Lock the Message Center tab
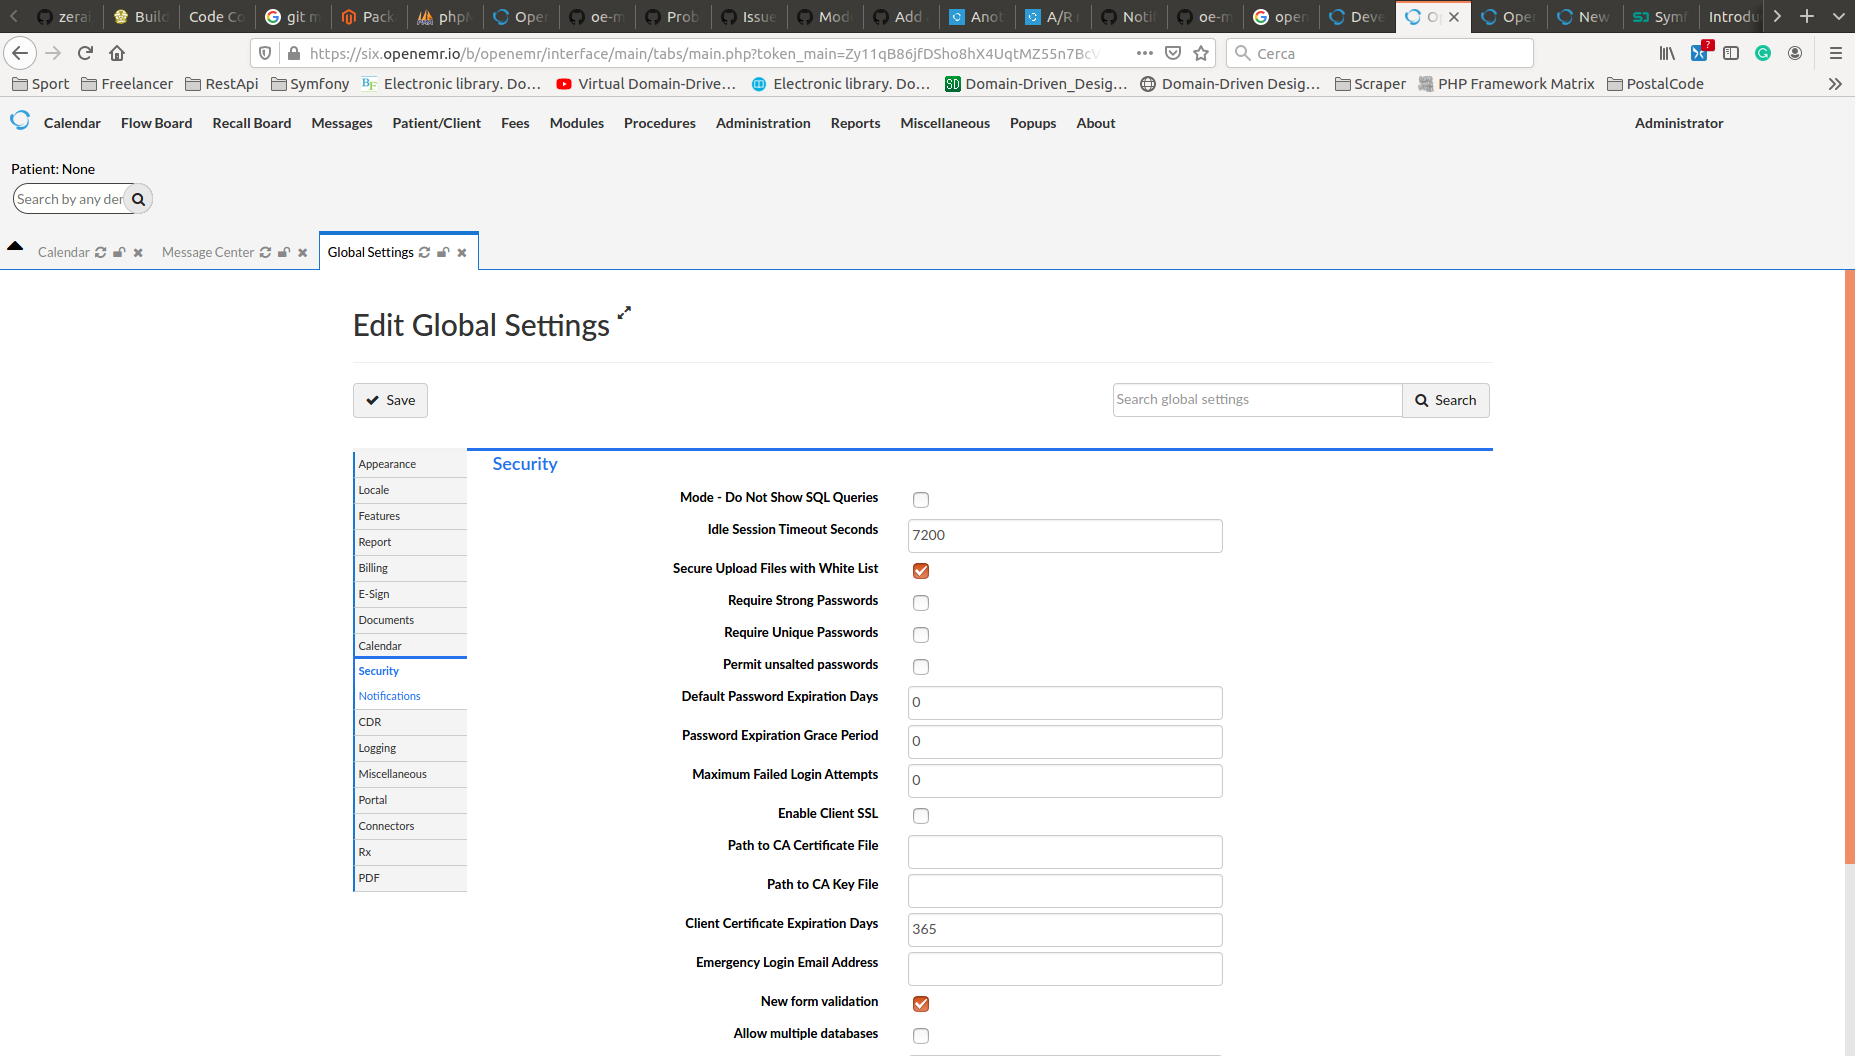Image resolution: width=1855 pixels, height=1056 pixels. click(284, 252)
